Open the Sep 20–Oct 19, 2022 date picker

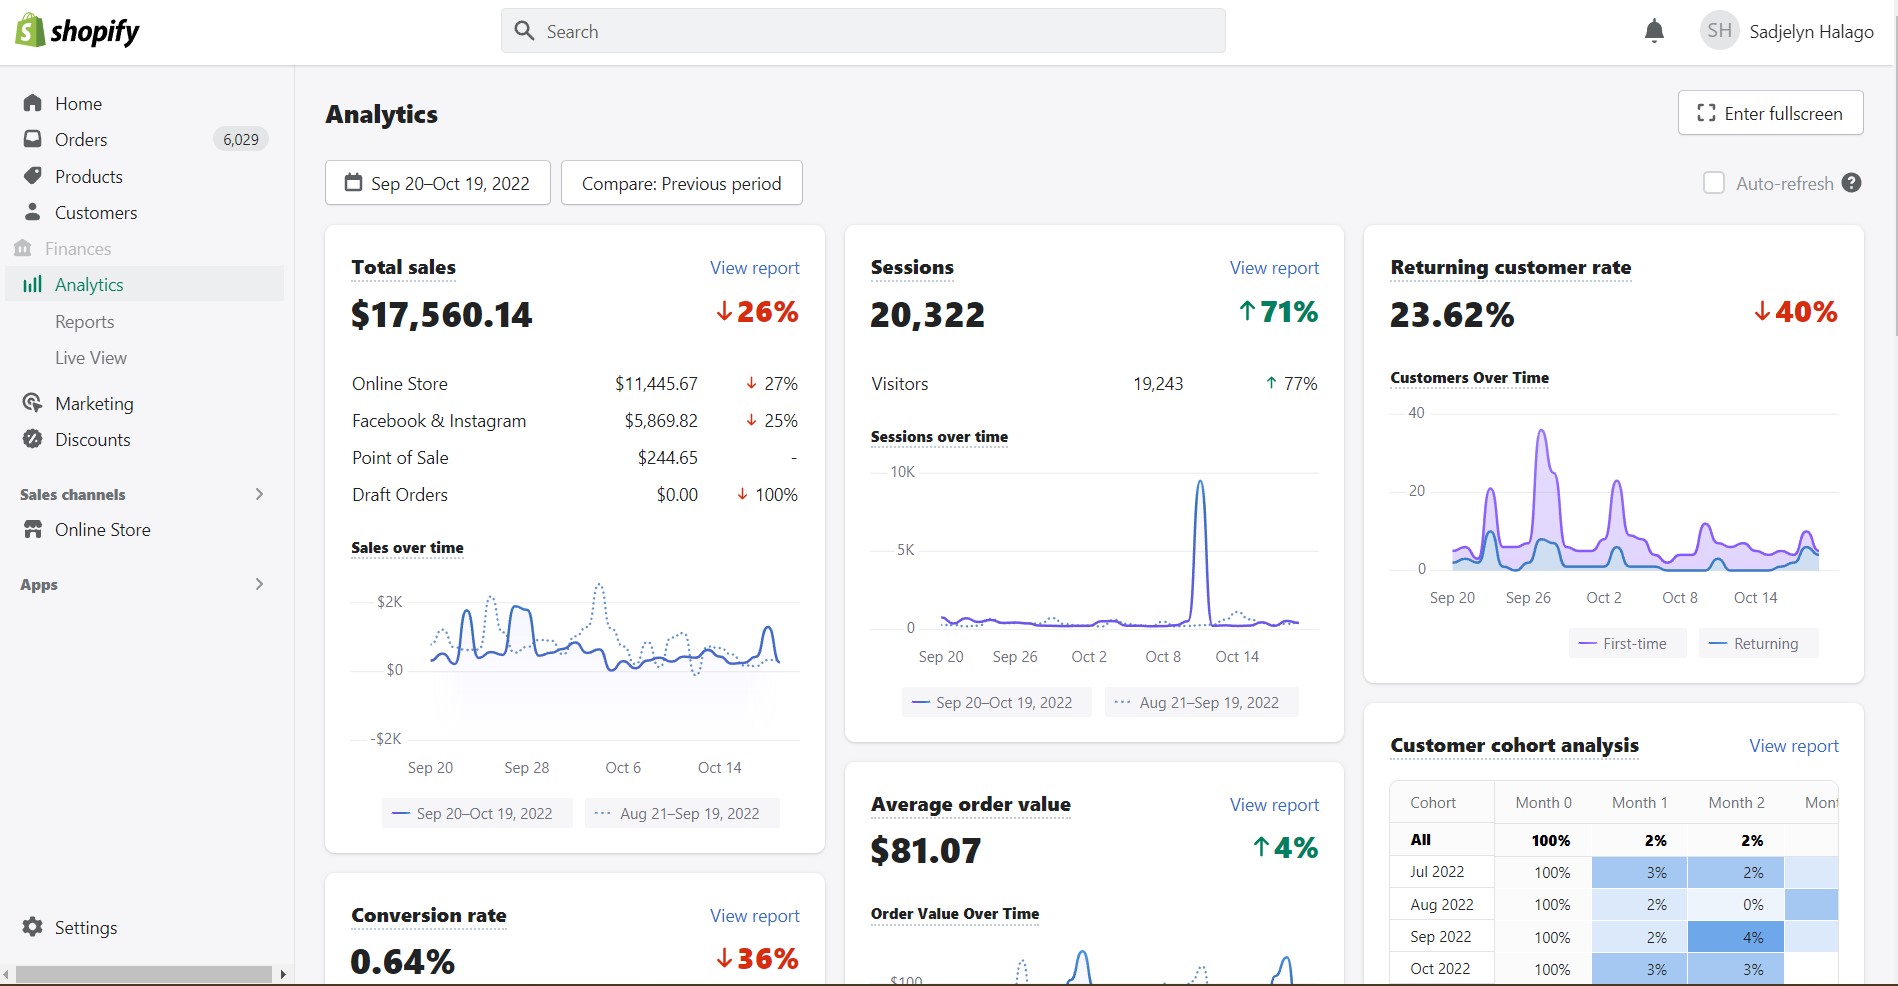[x=438, y=183]
